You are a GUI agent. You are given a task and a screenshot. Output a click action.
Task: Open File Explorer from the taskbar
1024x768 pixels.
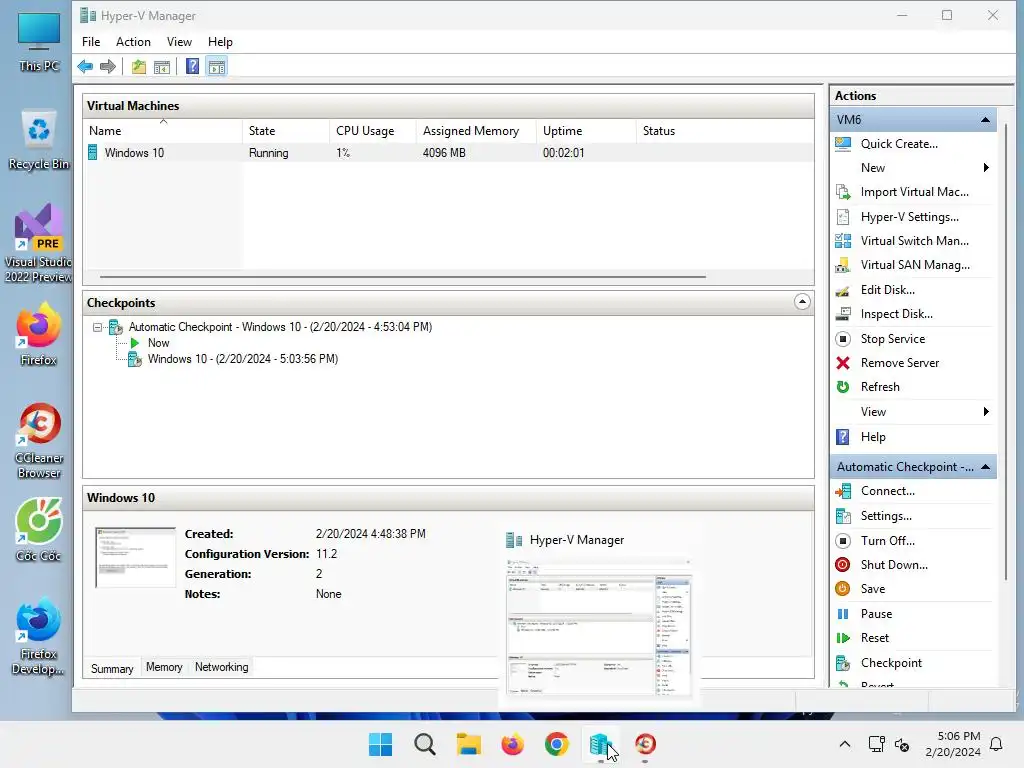(468, 744)
